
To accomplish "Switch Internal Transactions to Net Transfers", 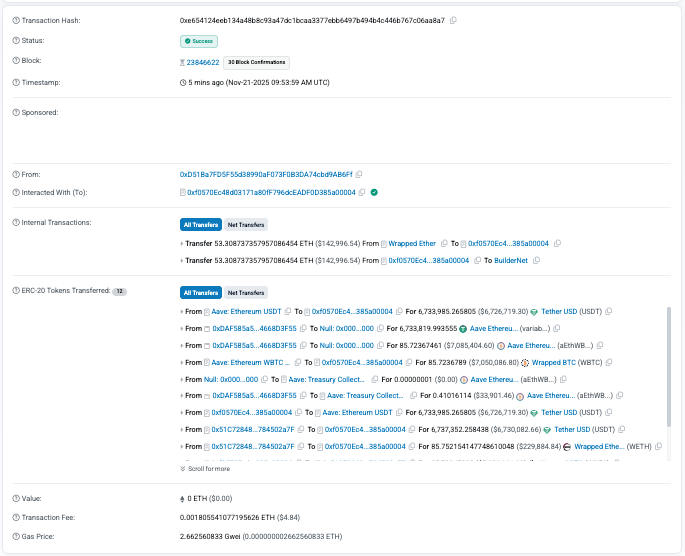I will click(244, 225).
